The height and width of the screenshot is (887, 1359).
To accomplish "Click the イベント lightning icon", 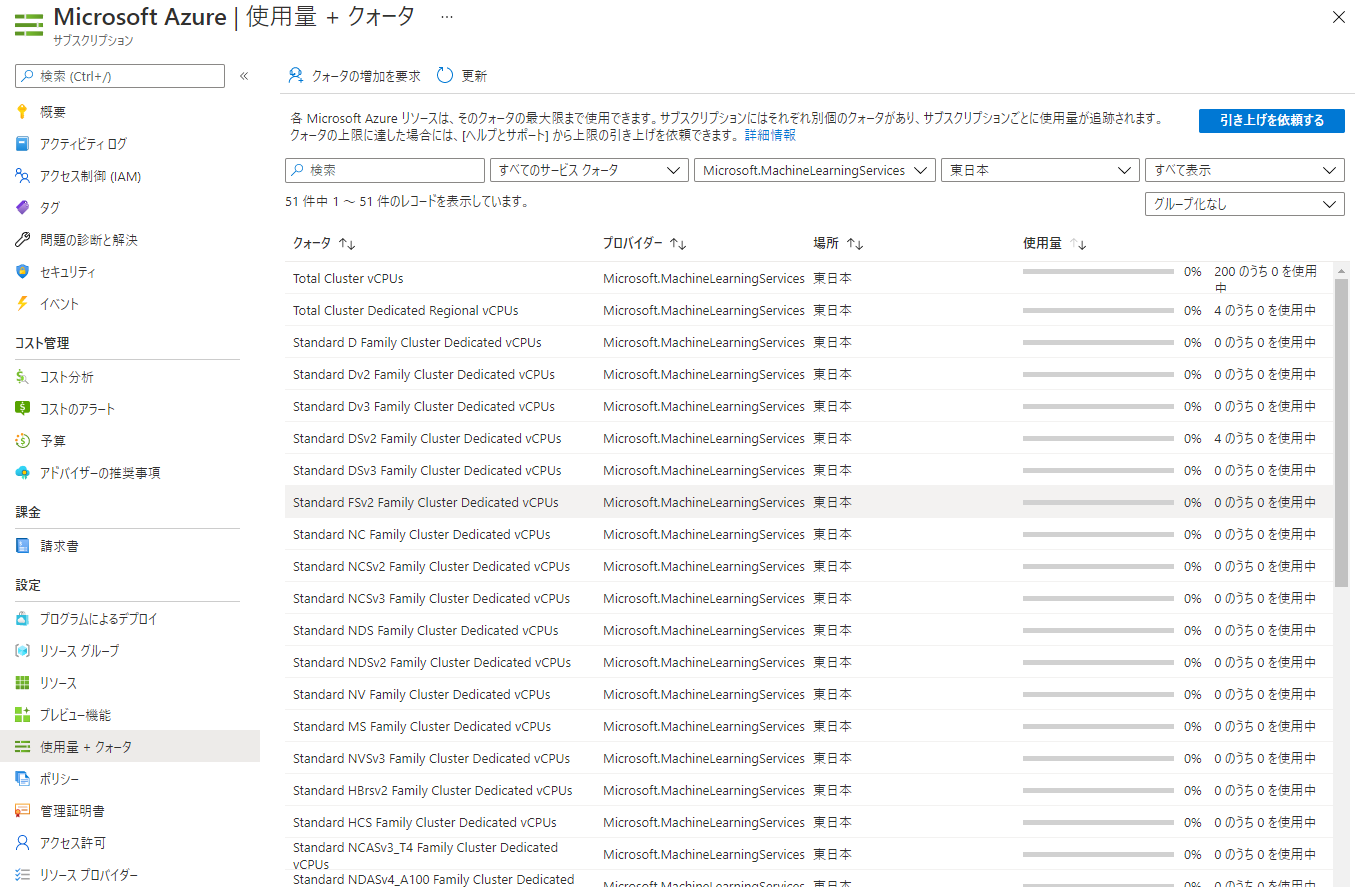I will [x=22, y=304].
